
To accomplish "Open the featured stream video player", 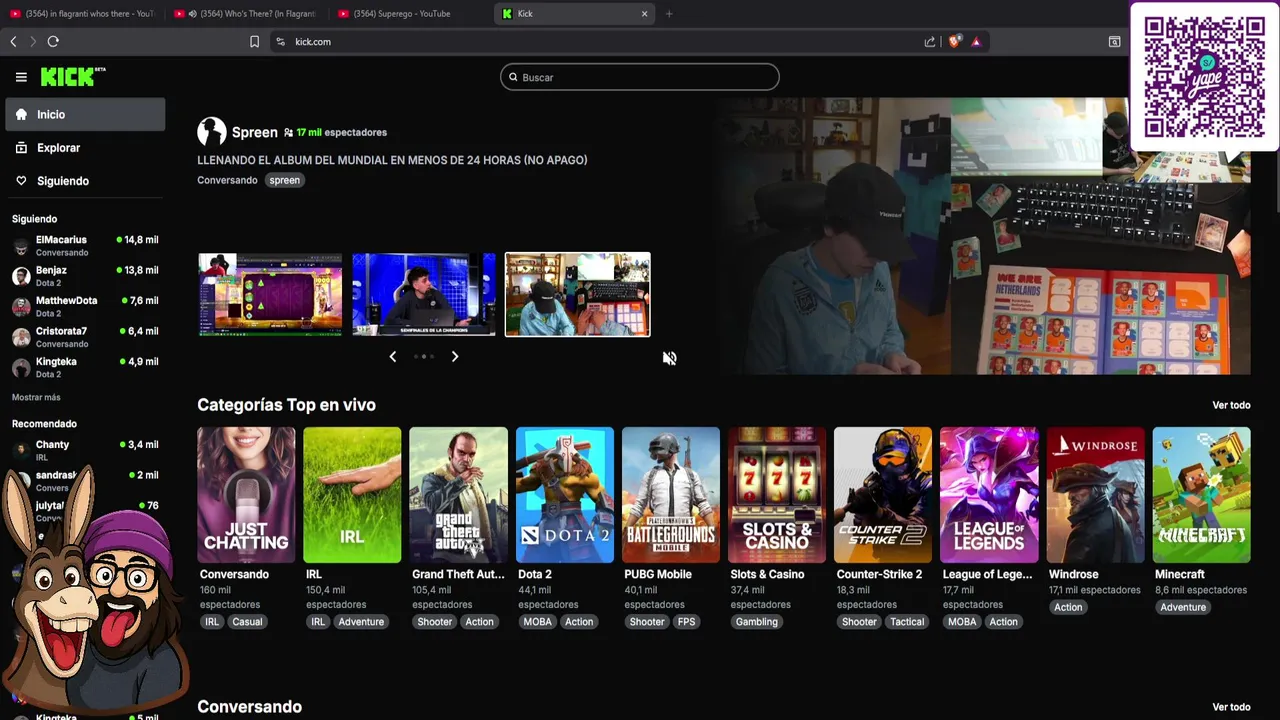I will (x=982, y=236).
